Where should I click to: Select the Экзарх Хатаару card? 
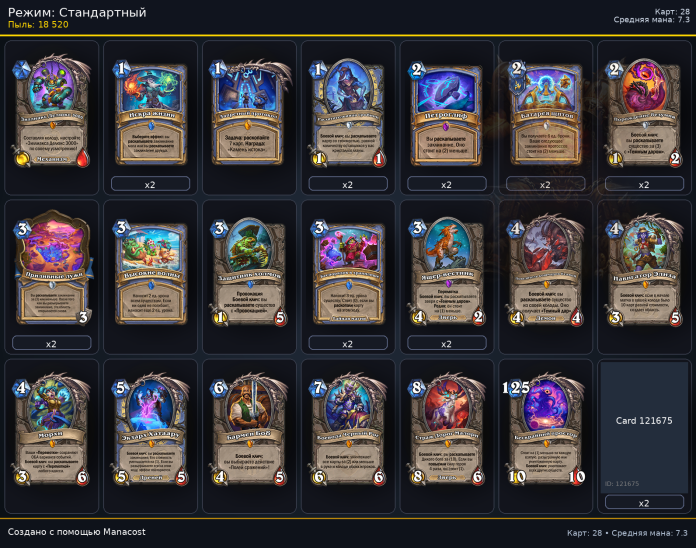[x=150, y=430]
